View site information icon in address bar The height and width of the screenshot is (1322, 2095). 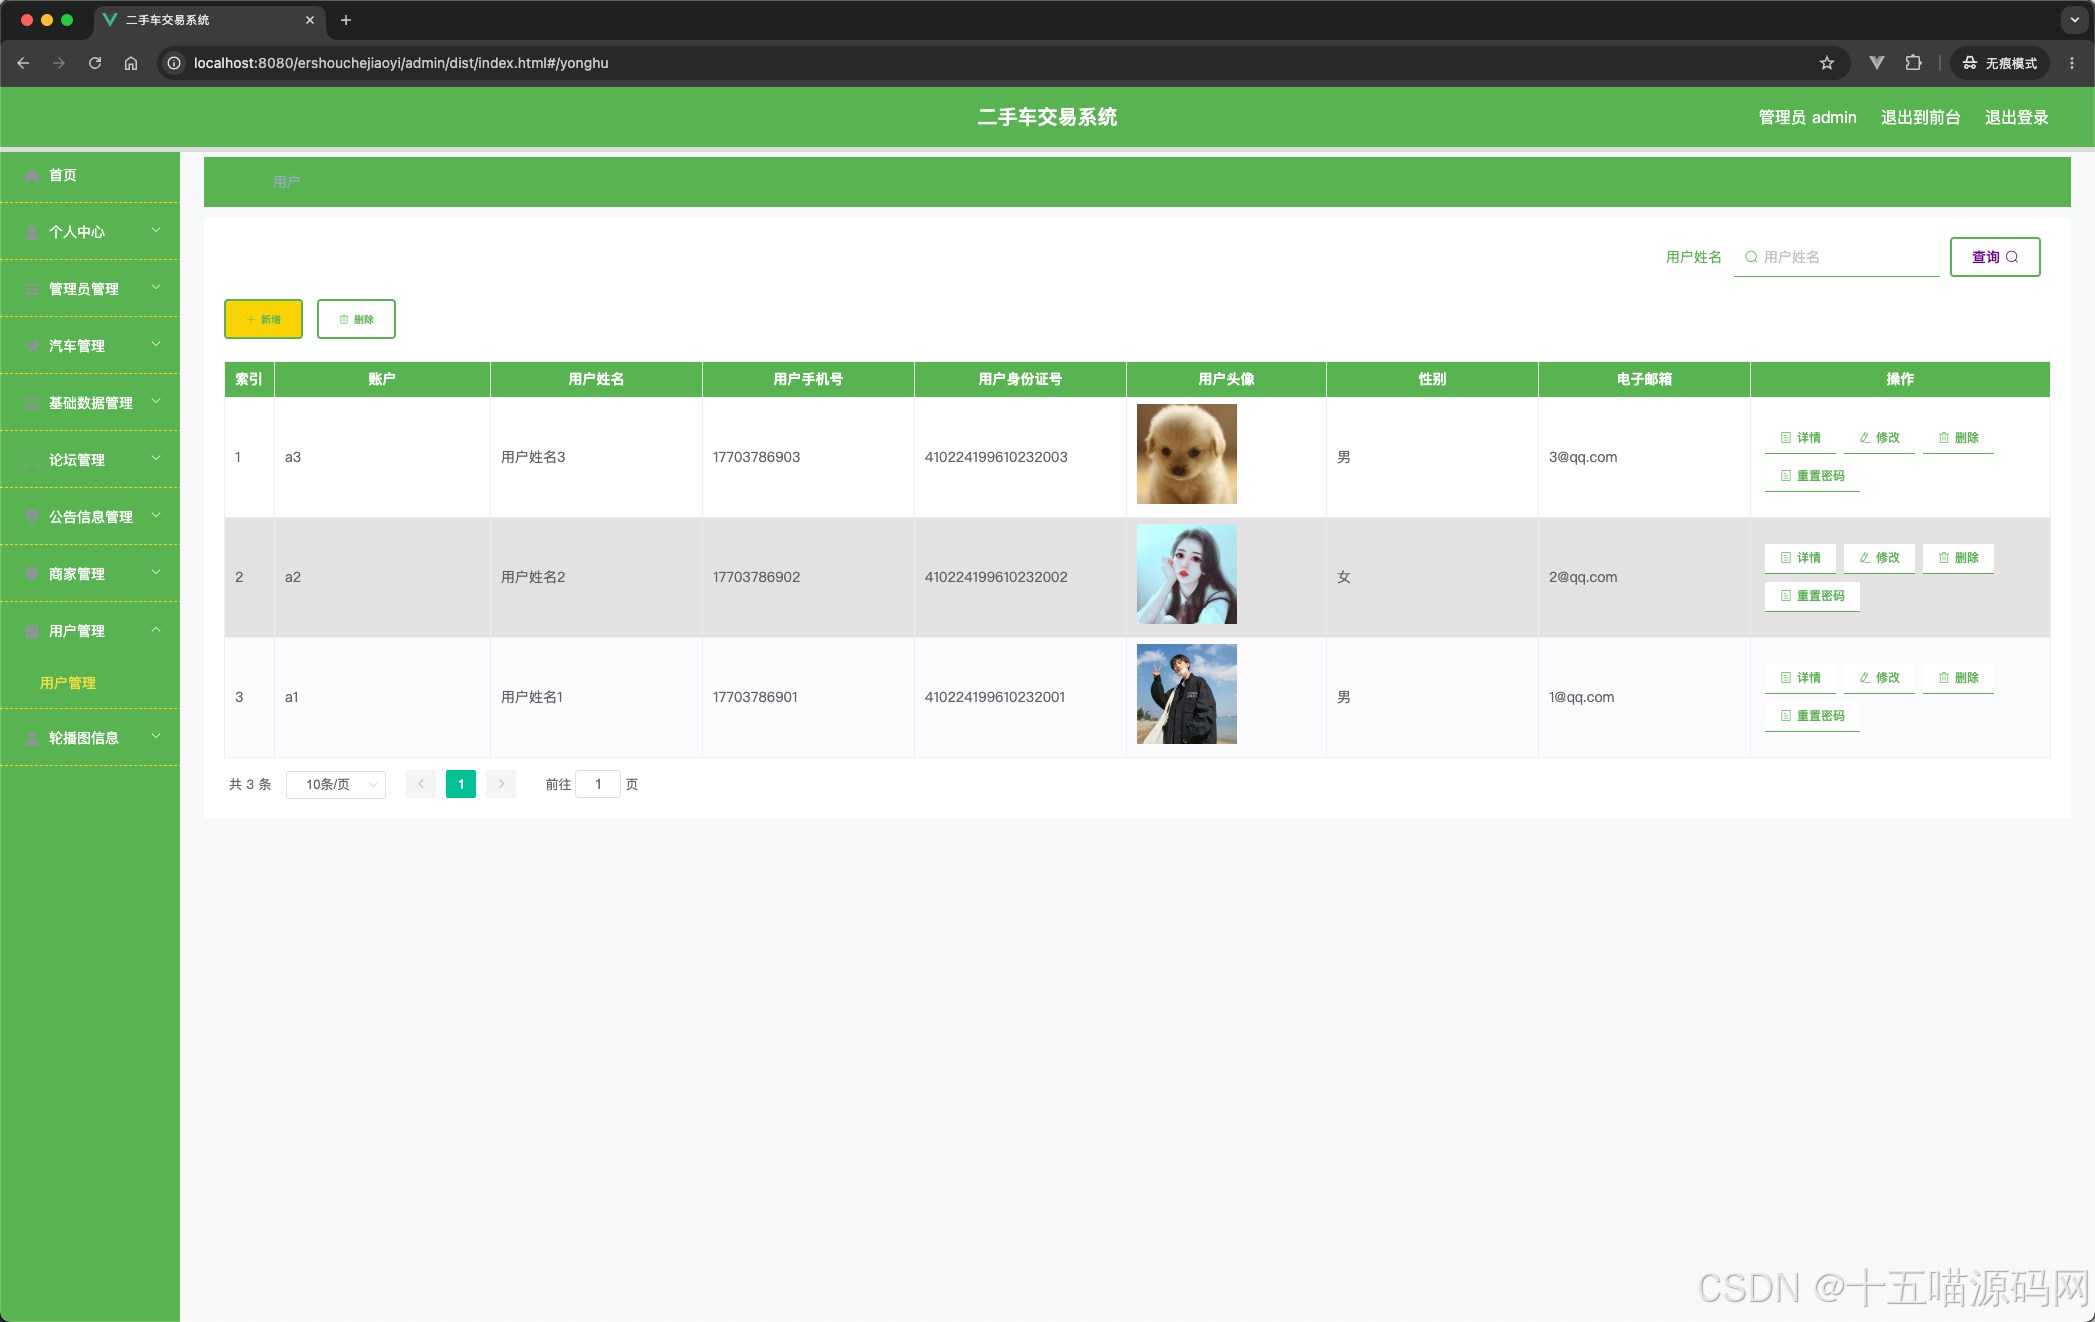(x=174, y=63)
